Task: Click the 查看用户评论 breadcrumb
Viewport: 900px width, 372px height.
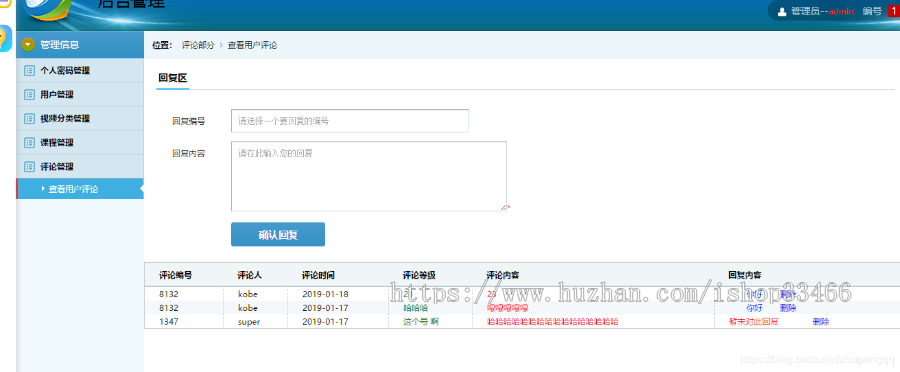Action: (x=252, y=45)
